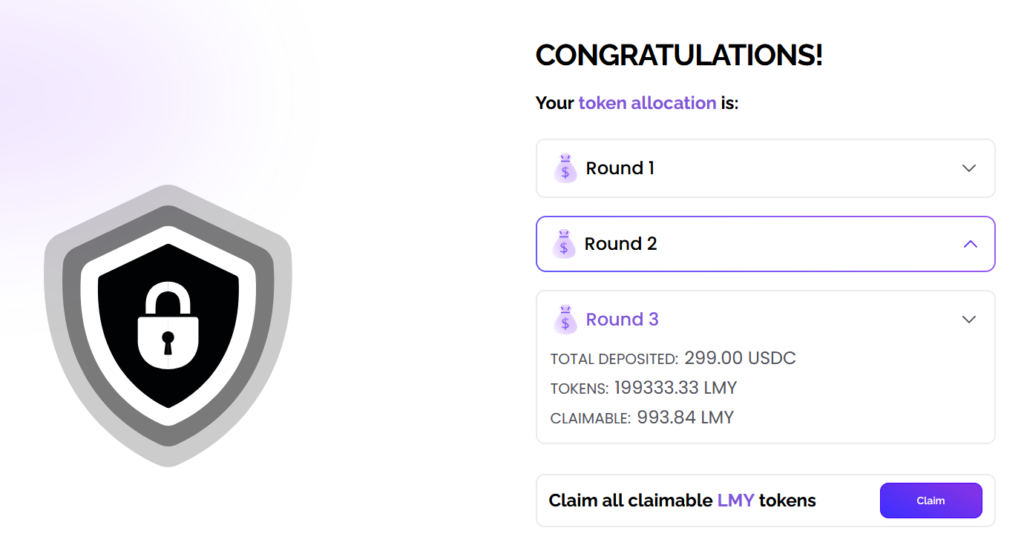The width and height of the screenshot is (1024, 545).
Task: Click the CLAIMABLE 993.84 LMY value
Action: click(x=685, y=418)
